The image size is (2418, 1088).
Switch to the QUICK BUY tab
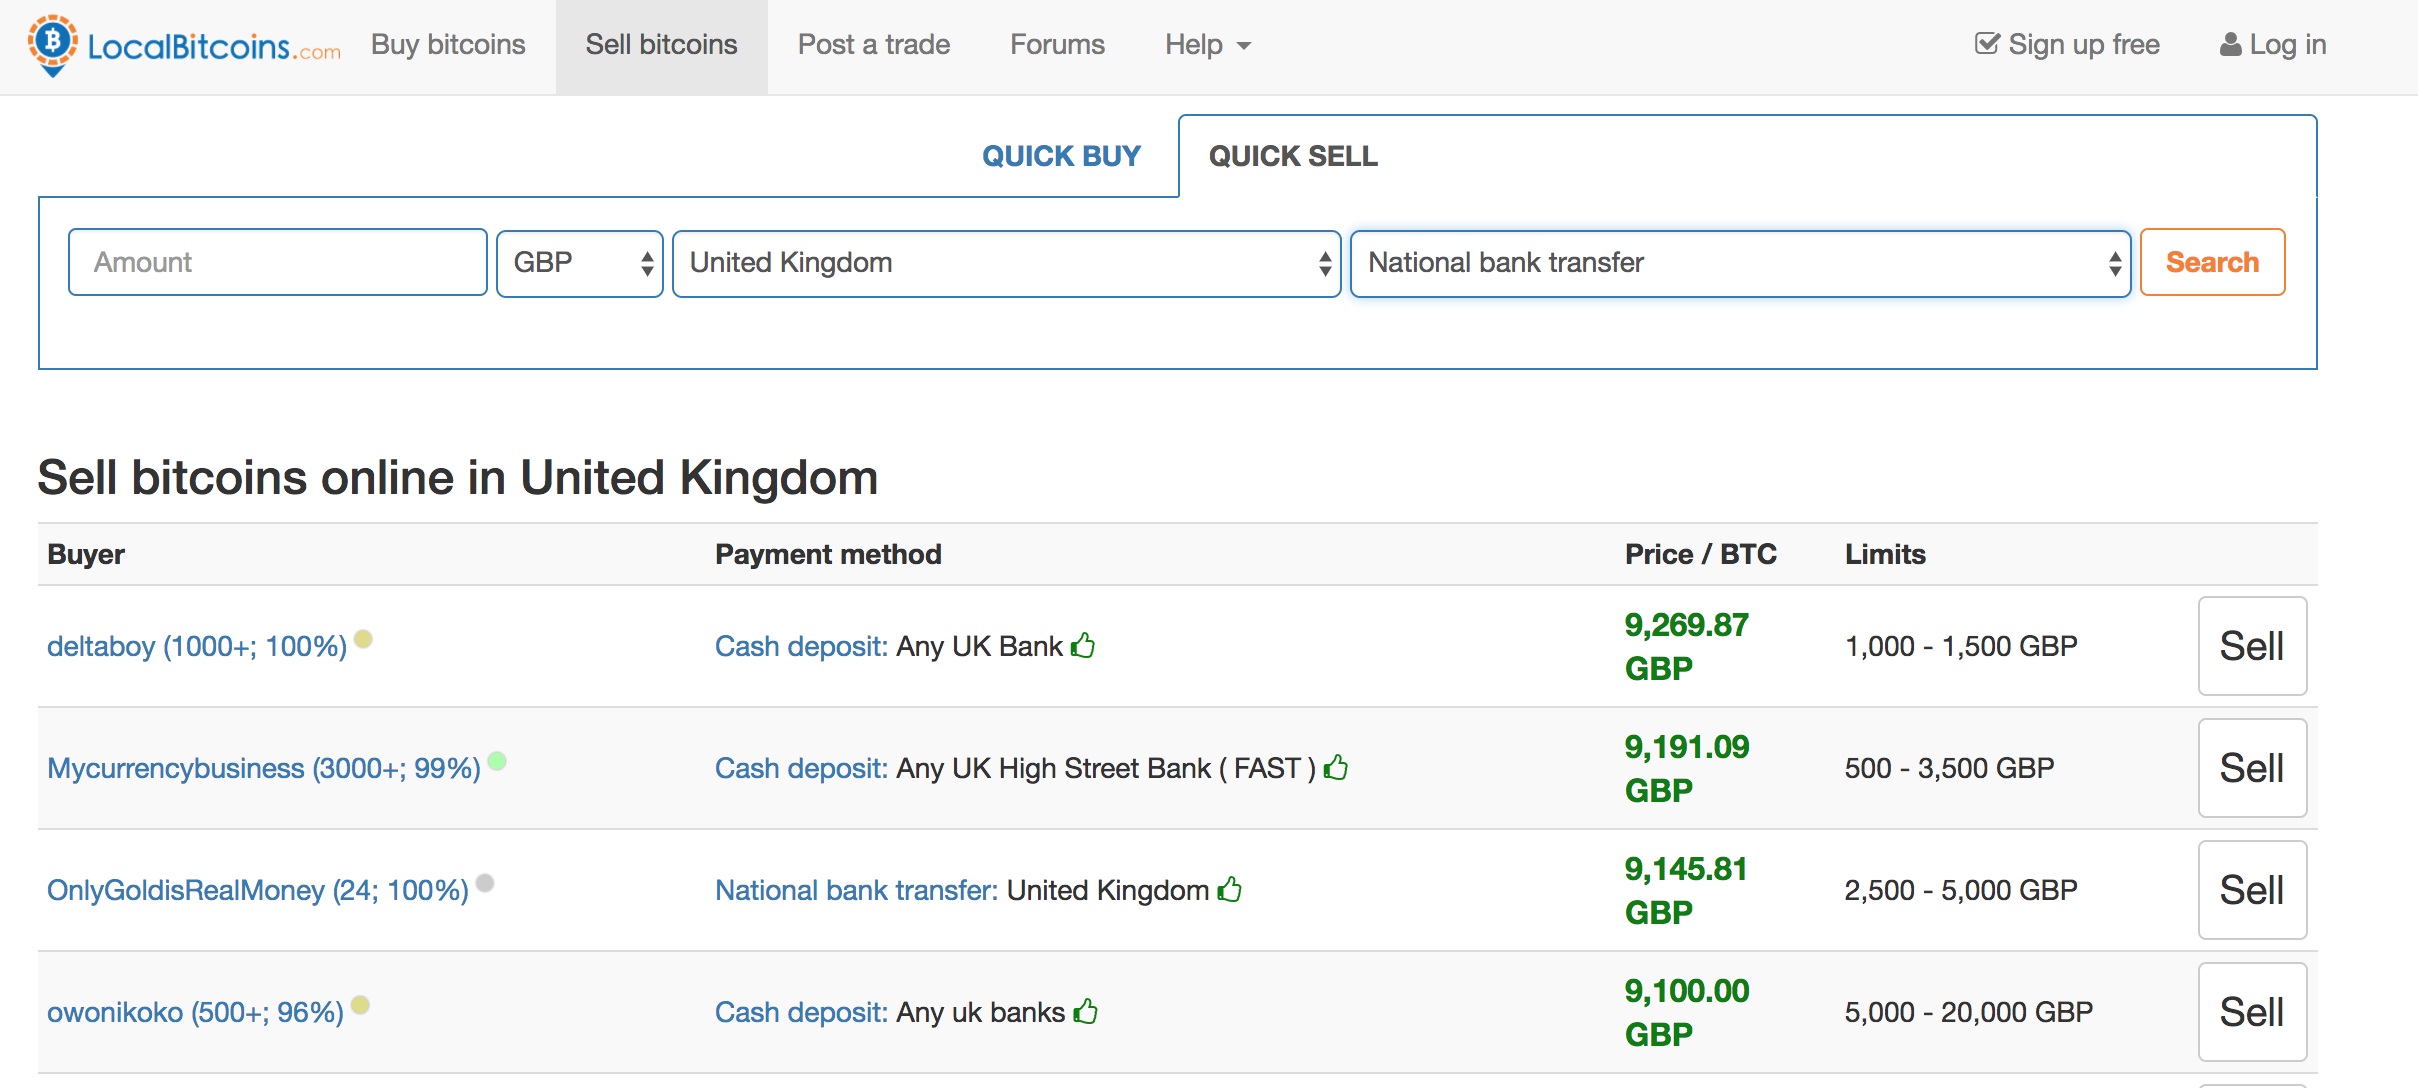[1061, 156]
